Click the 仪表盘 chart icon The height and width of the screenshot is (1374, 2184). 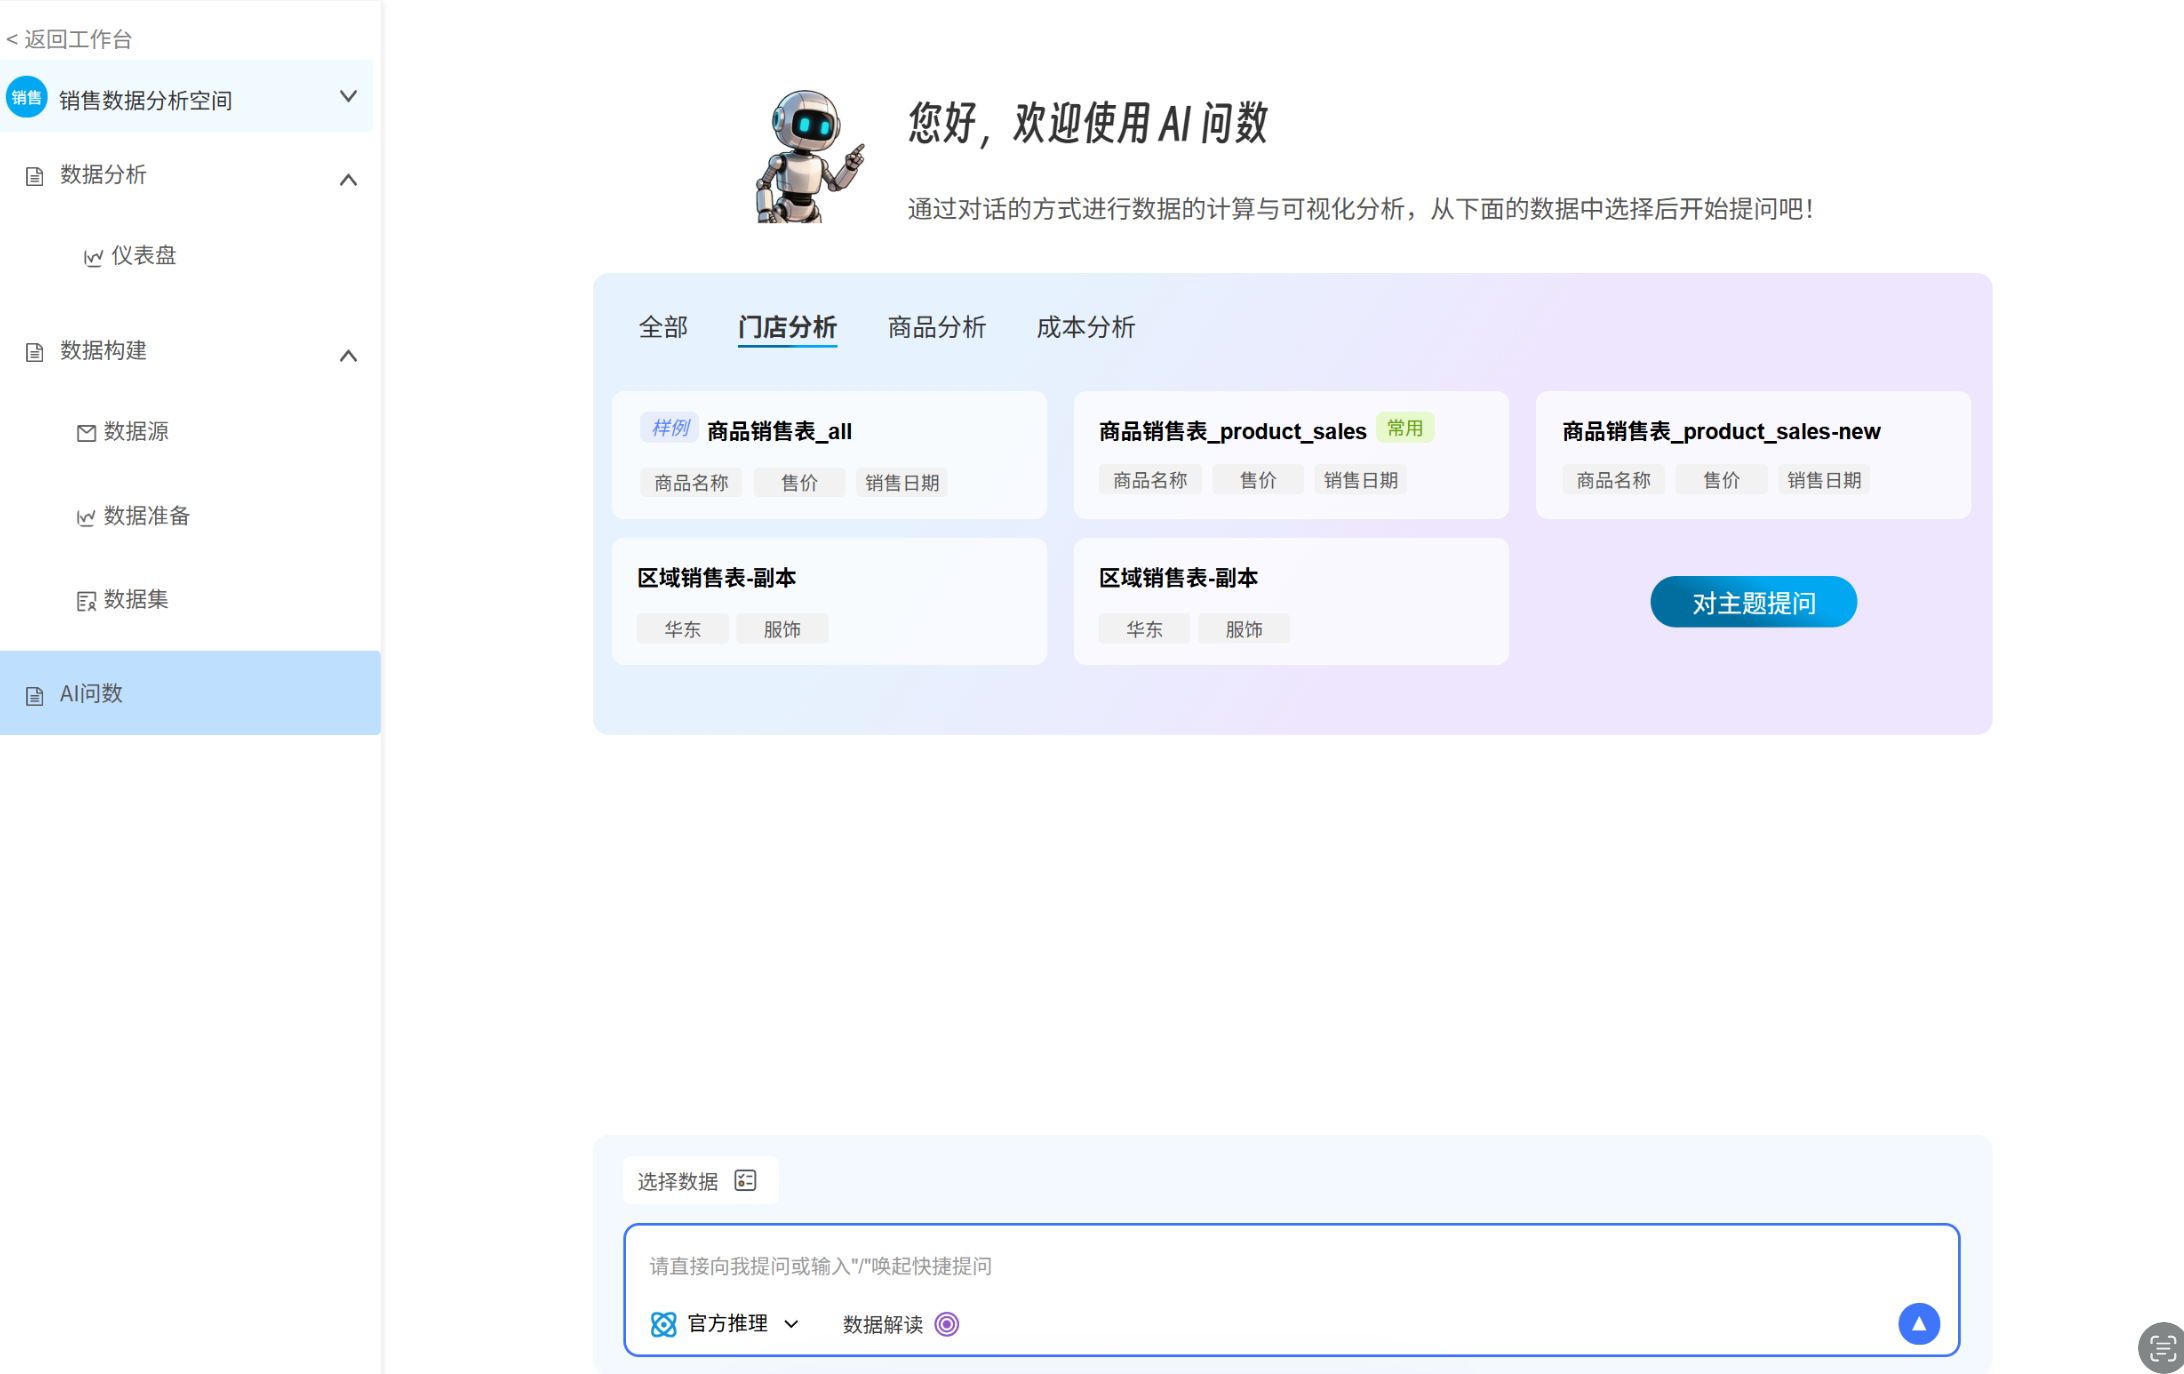(x=93, y=257)
